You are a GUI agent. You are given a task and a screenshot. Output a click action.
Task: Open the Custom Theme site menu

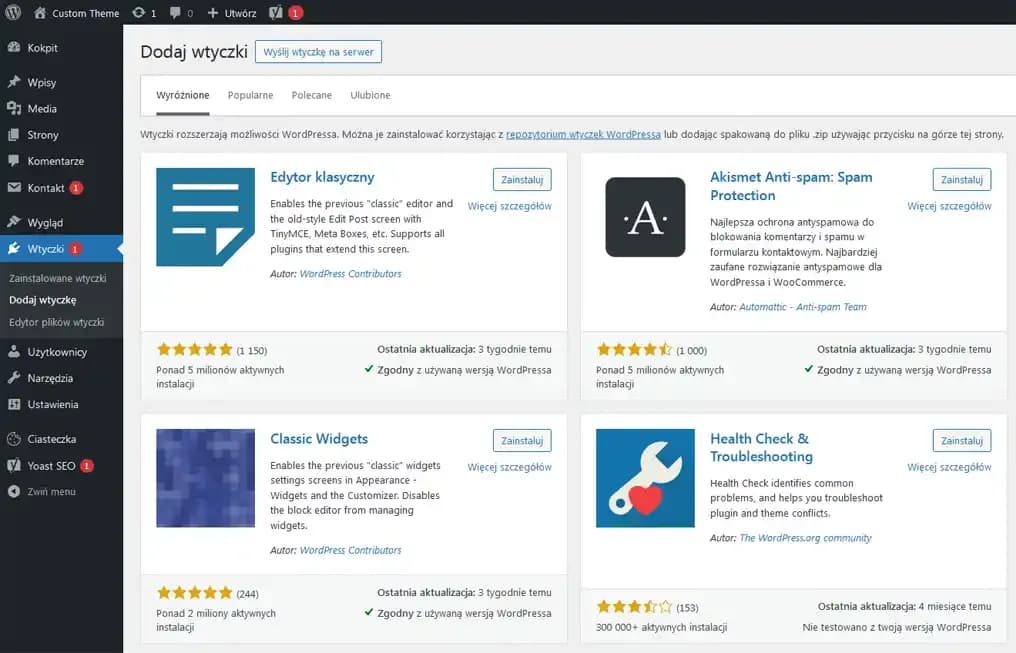tap(76, 13)
